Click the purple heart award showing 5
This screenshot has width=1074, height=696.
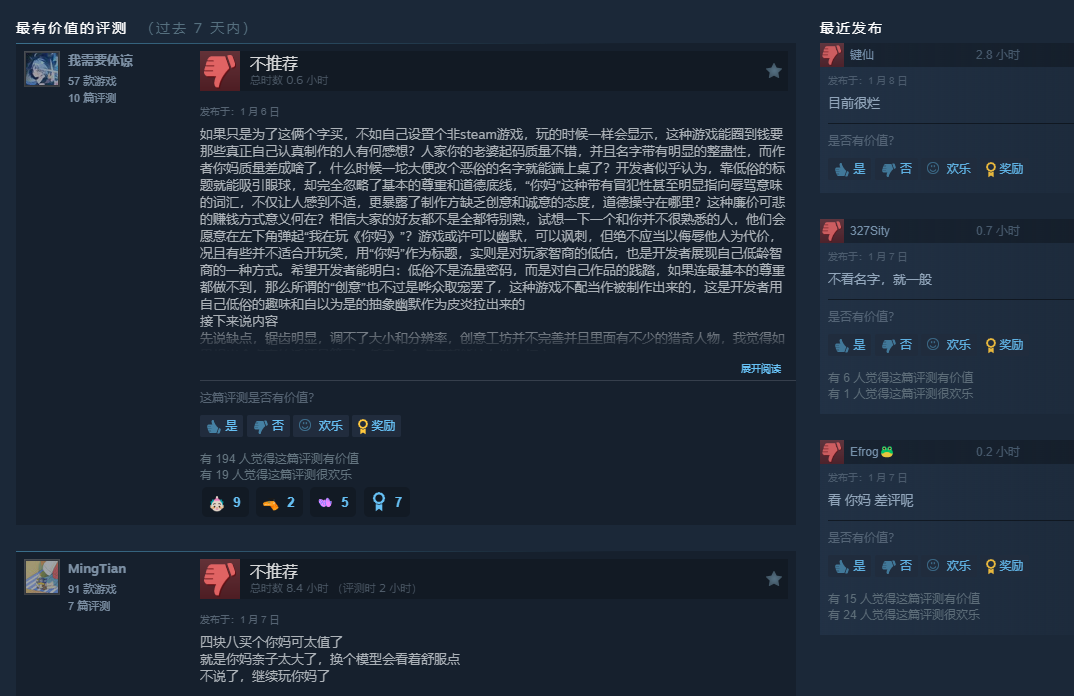(x=334, y=503)
